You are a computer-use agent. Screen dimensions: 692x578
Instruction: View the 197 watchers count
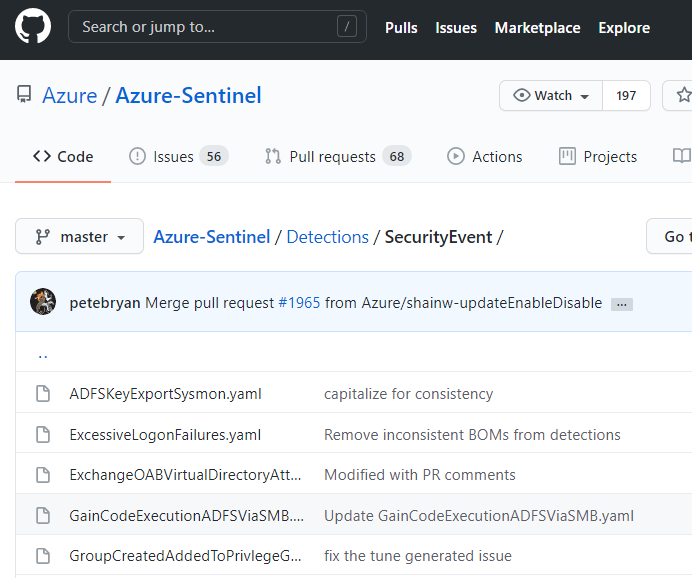pyautogui.click(x=626, y=95)
